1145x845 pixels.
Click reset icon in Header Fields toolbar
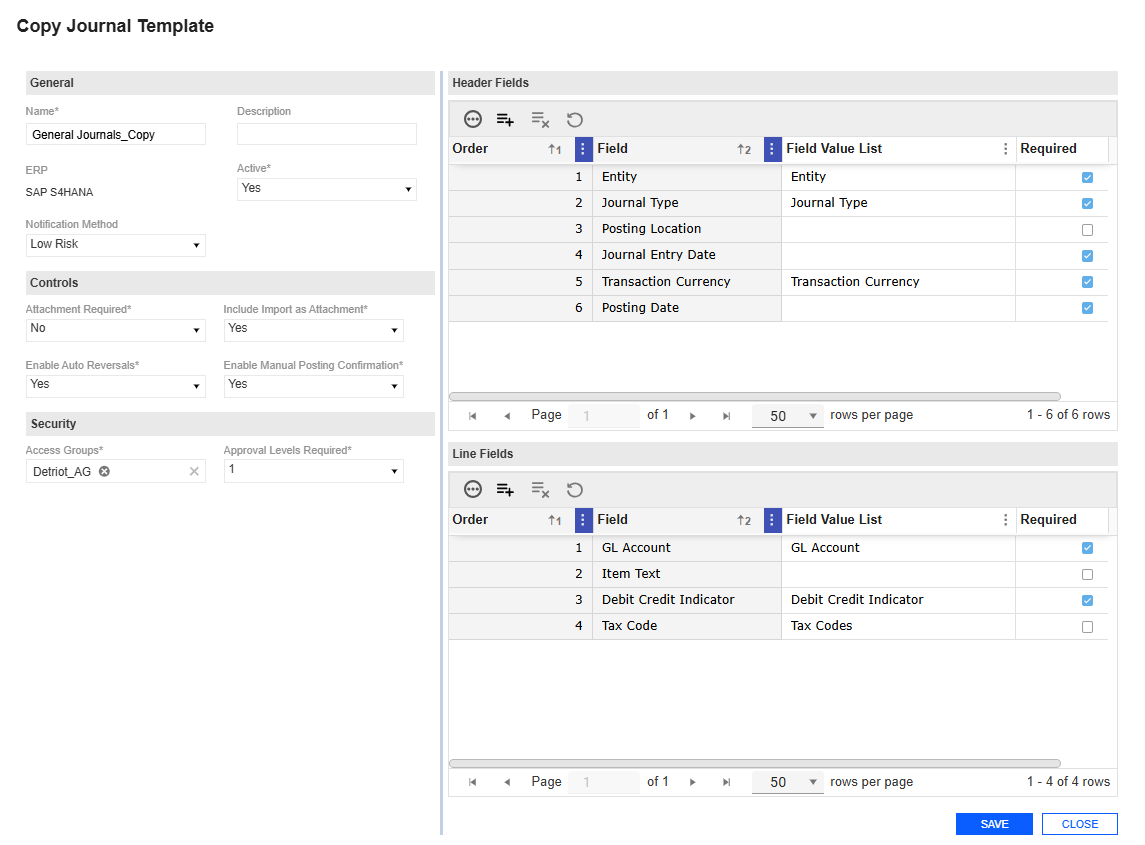(x=575, y=119)
